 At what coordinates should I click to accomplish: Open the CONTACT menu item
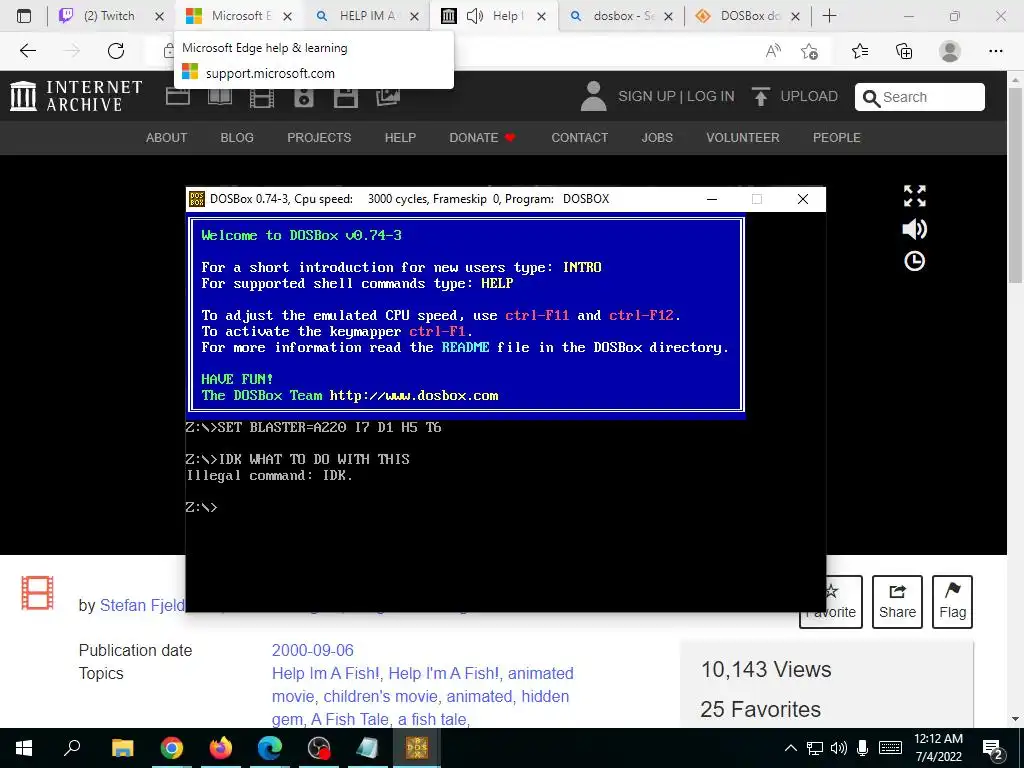[580, 138]
